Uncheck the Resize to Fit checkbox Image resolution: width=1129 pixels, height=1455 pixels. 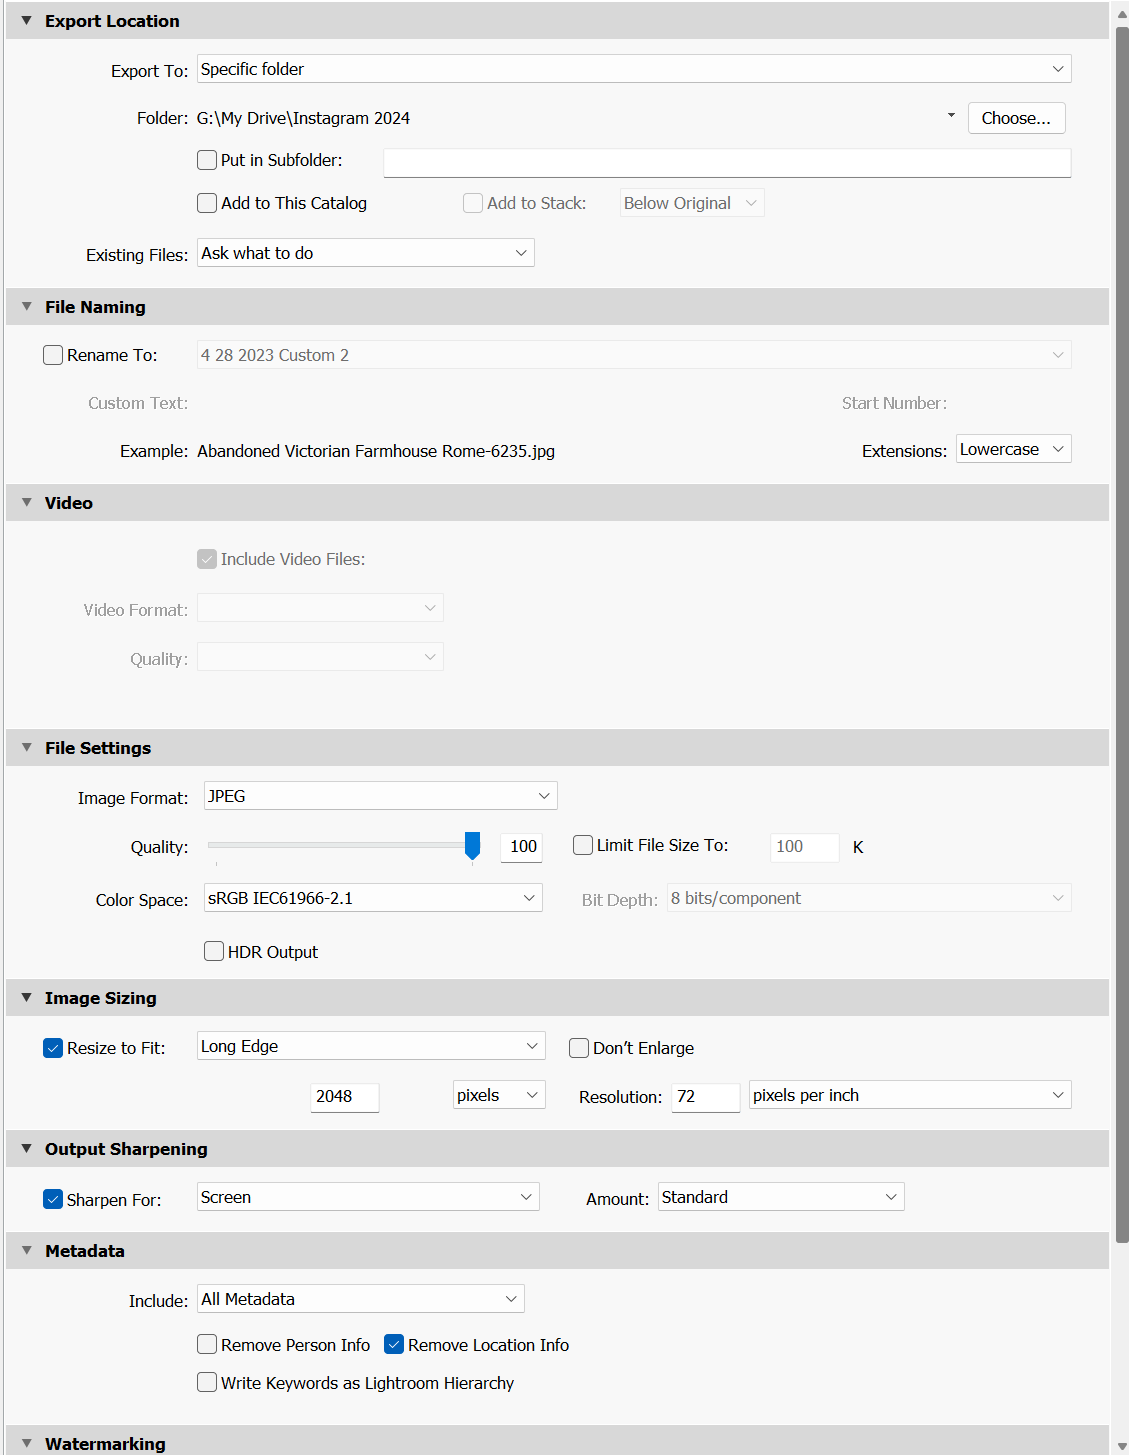53,1048
